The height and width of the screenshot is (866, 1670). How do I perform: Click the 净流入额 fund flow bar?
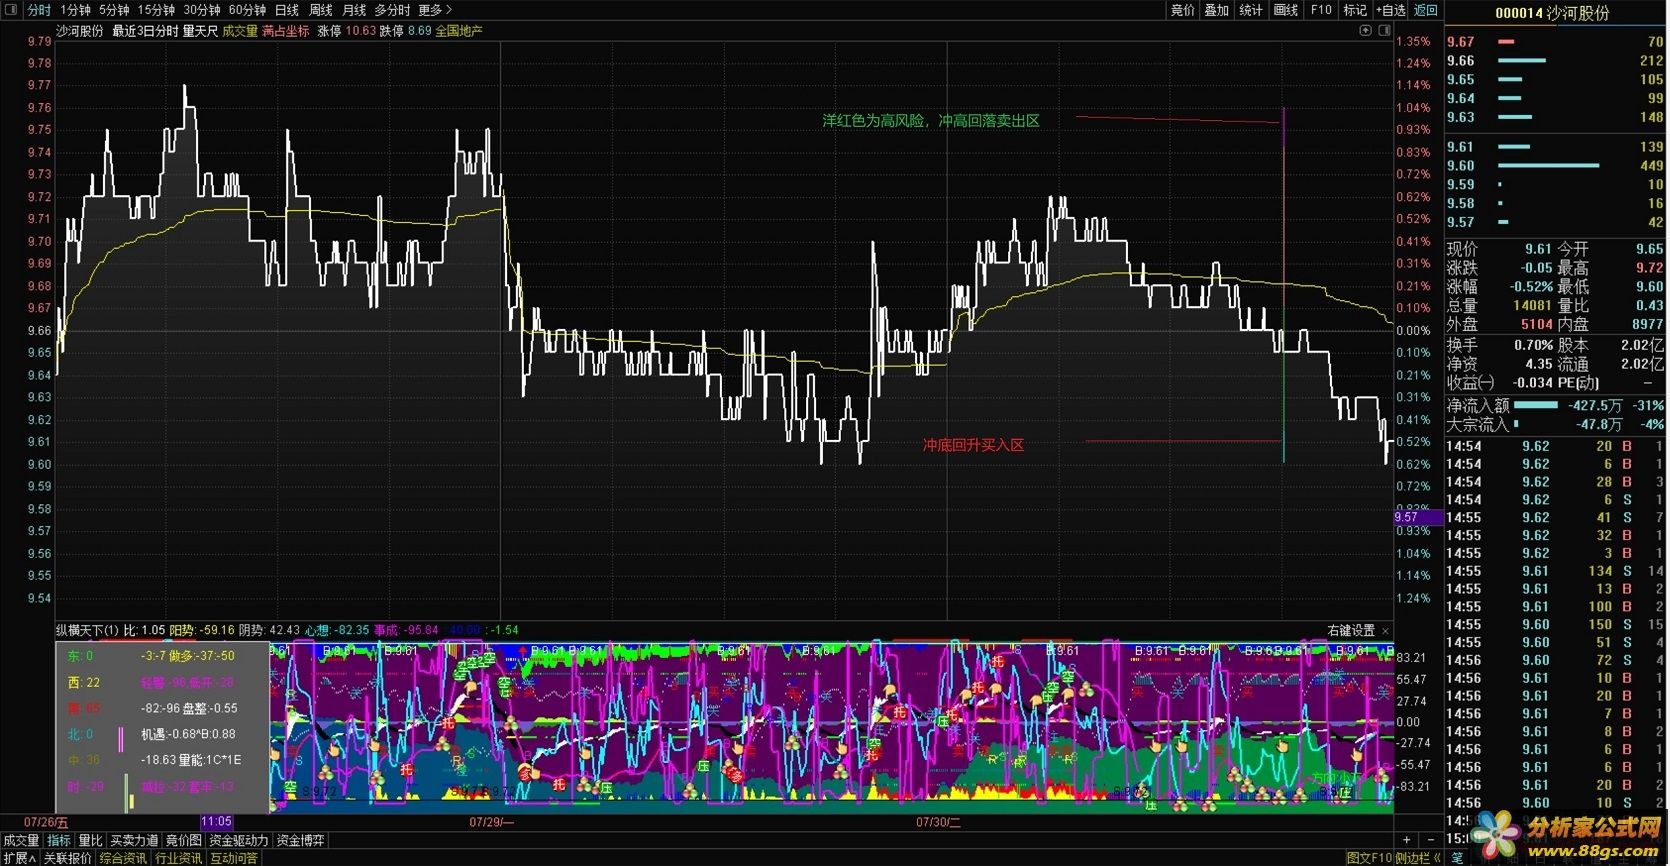(1536, 405)
